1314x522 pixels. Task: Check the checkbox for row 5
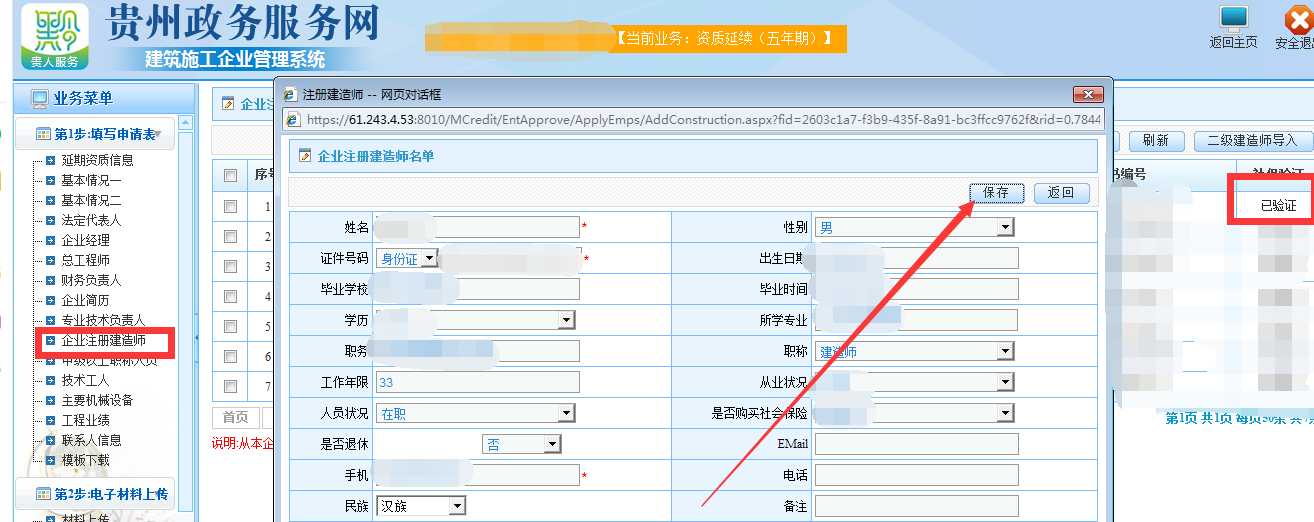(x=231, y=327)
